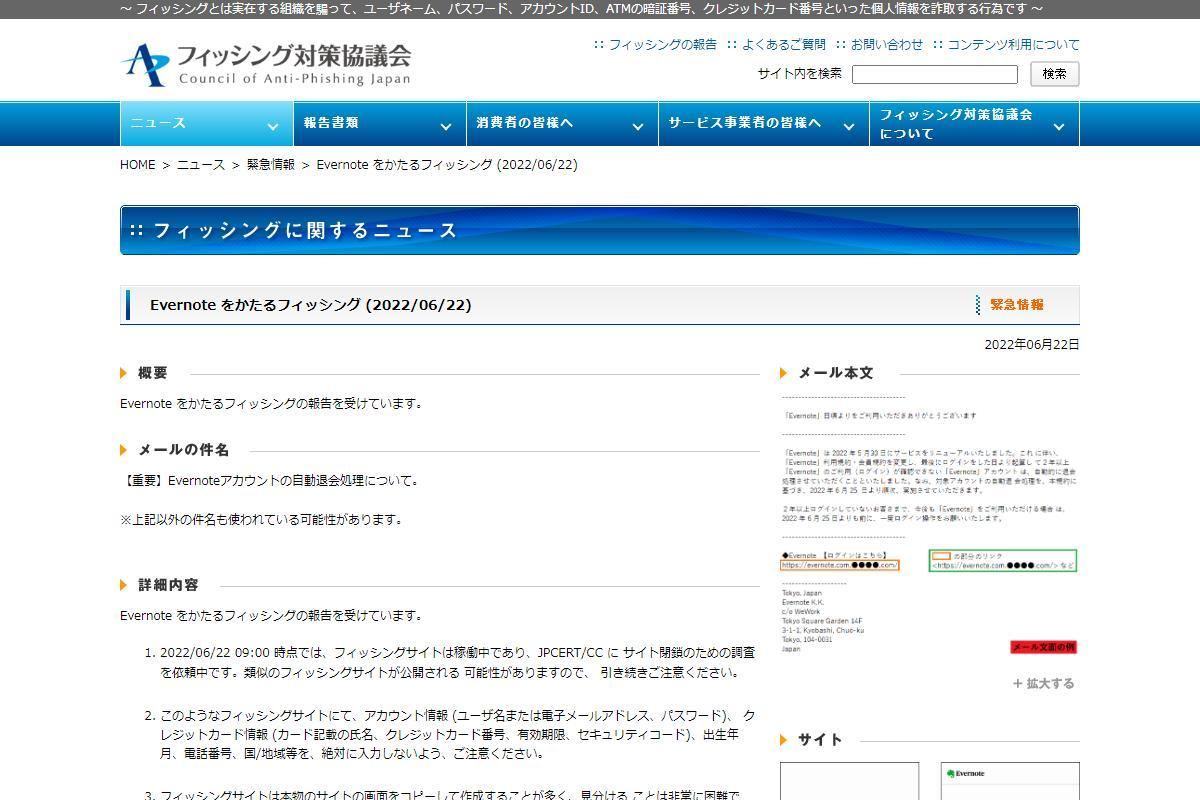Click the Council of Anti-Phishing Japan logo

pos(266,65)
